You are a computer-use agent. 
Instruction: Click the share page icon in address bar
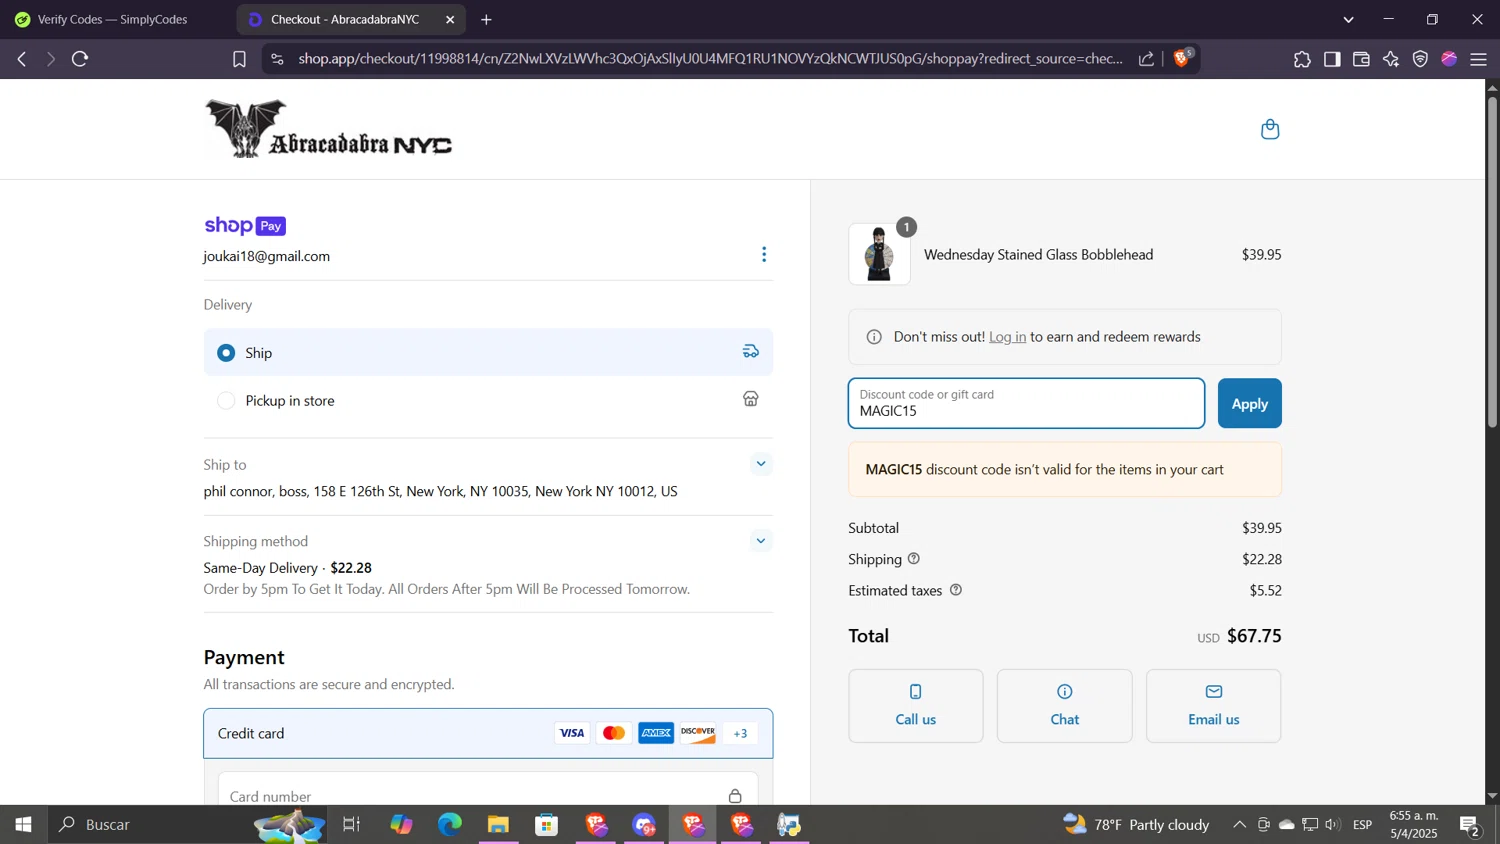click(x=1146, y=59)
